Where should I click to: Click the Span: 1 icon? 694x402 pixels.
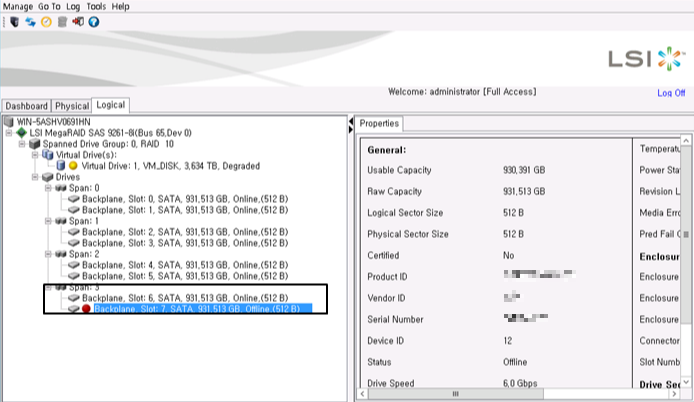[61, 221]
